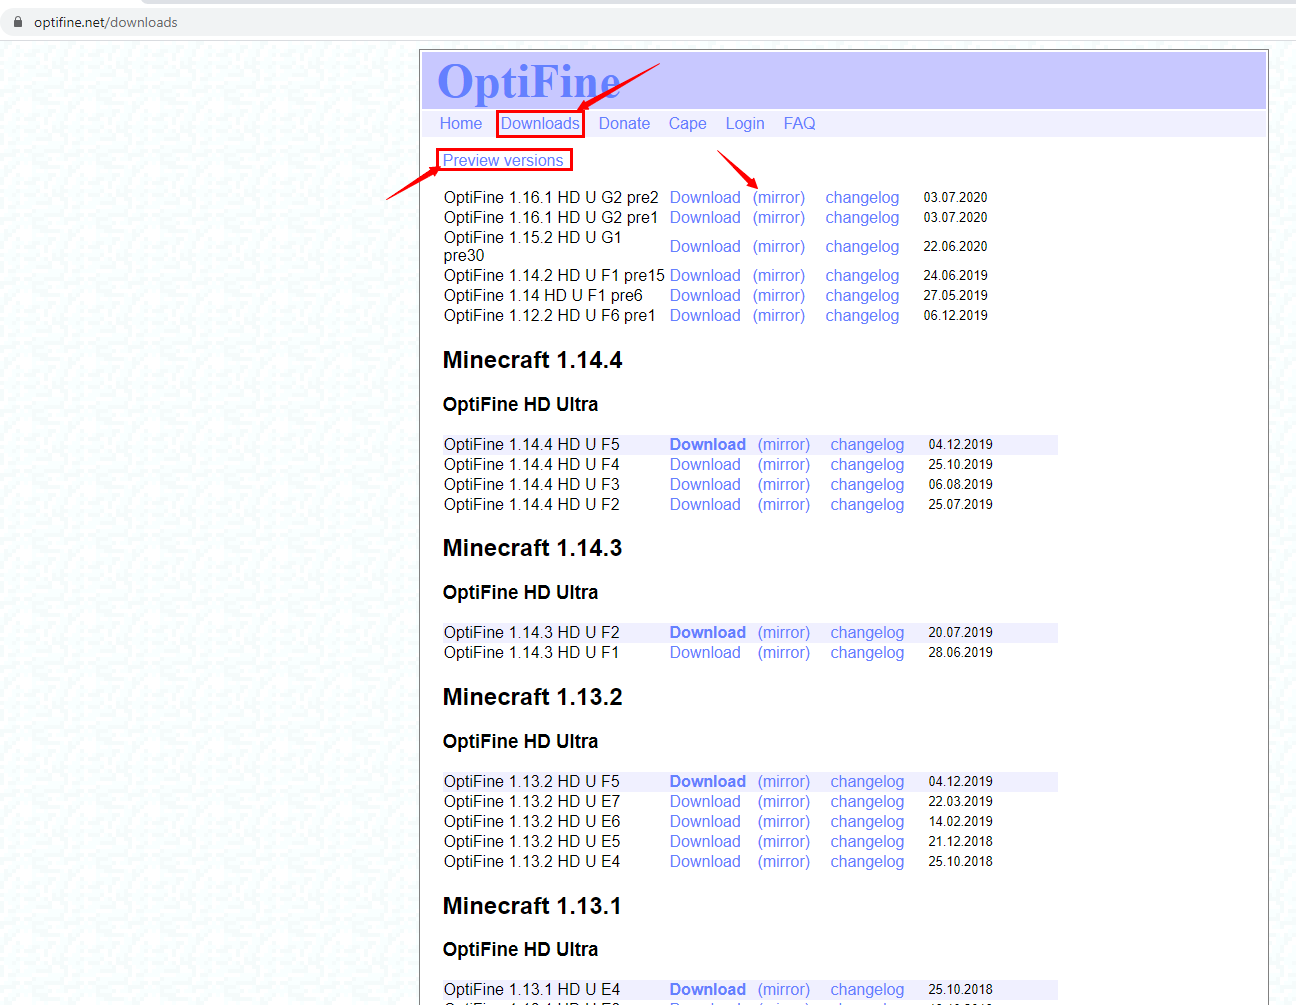Open mirror for OptiFine 1.13.2 E7
Image resolution: width=1296 pixels, height=1005 pixels.
point(784,801)
